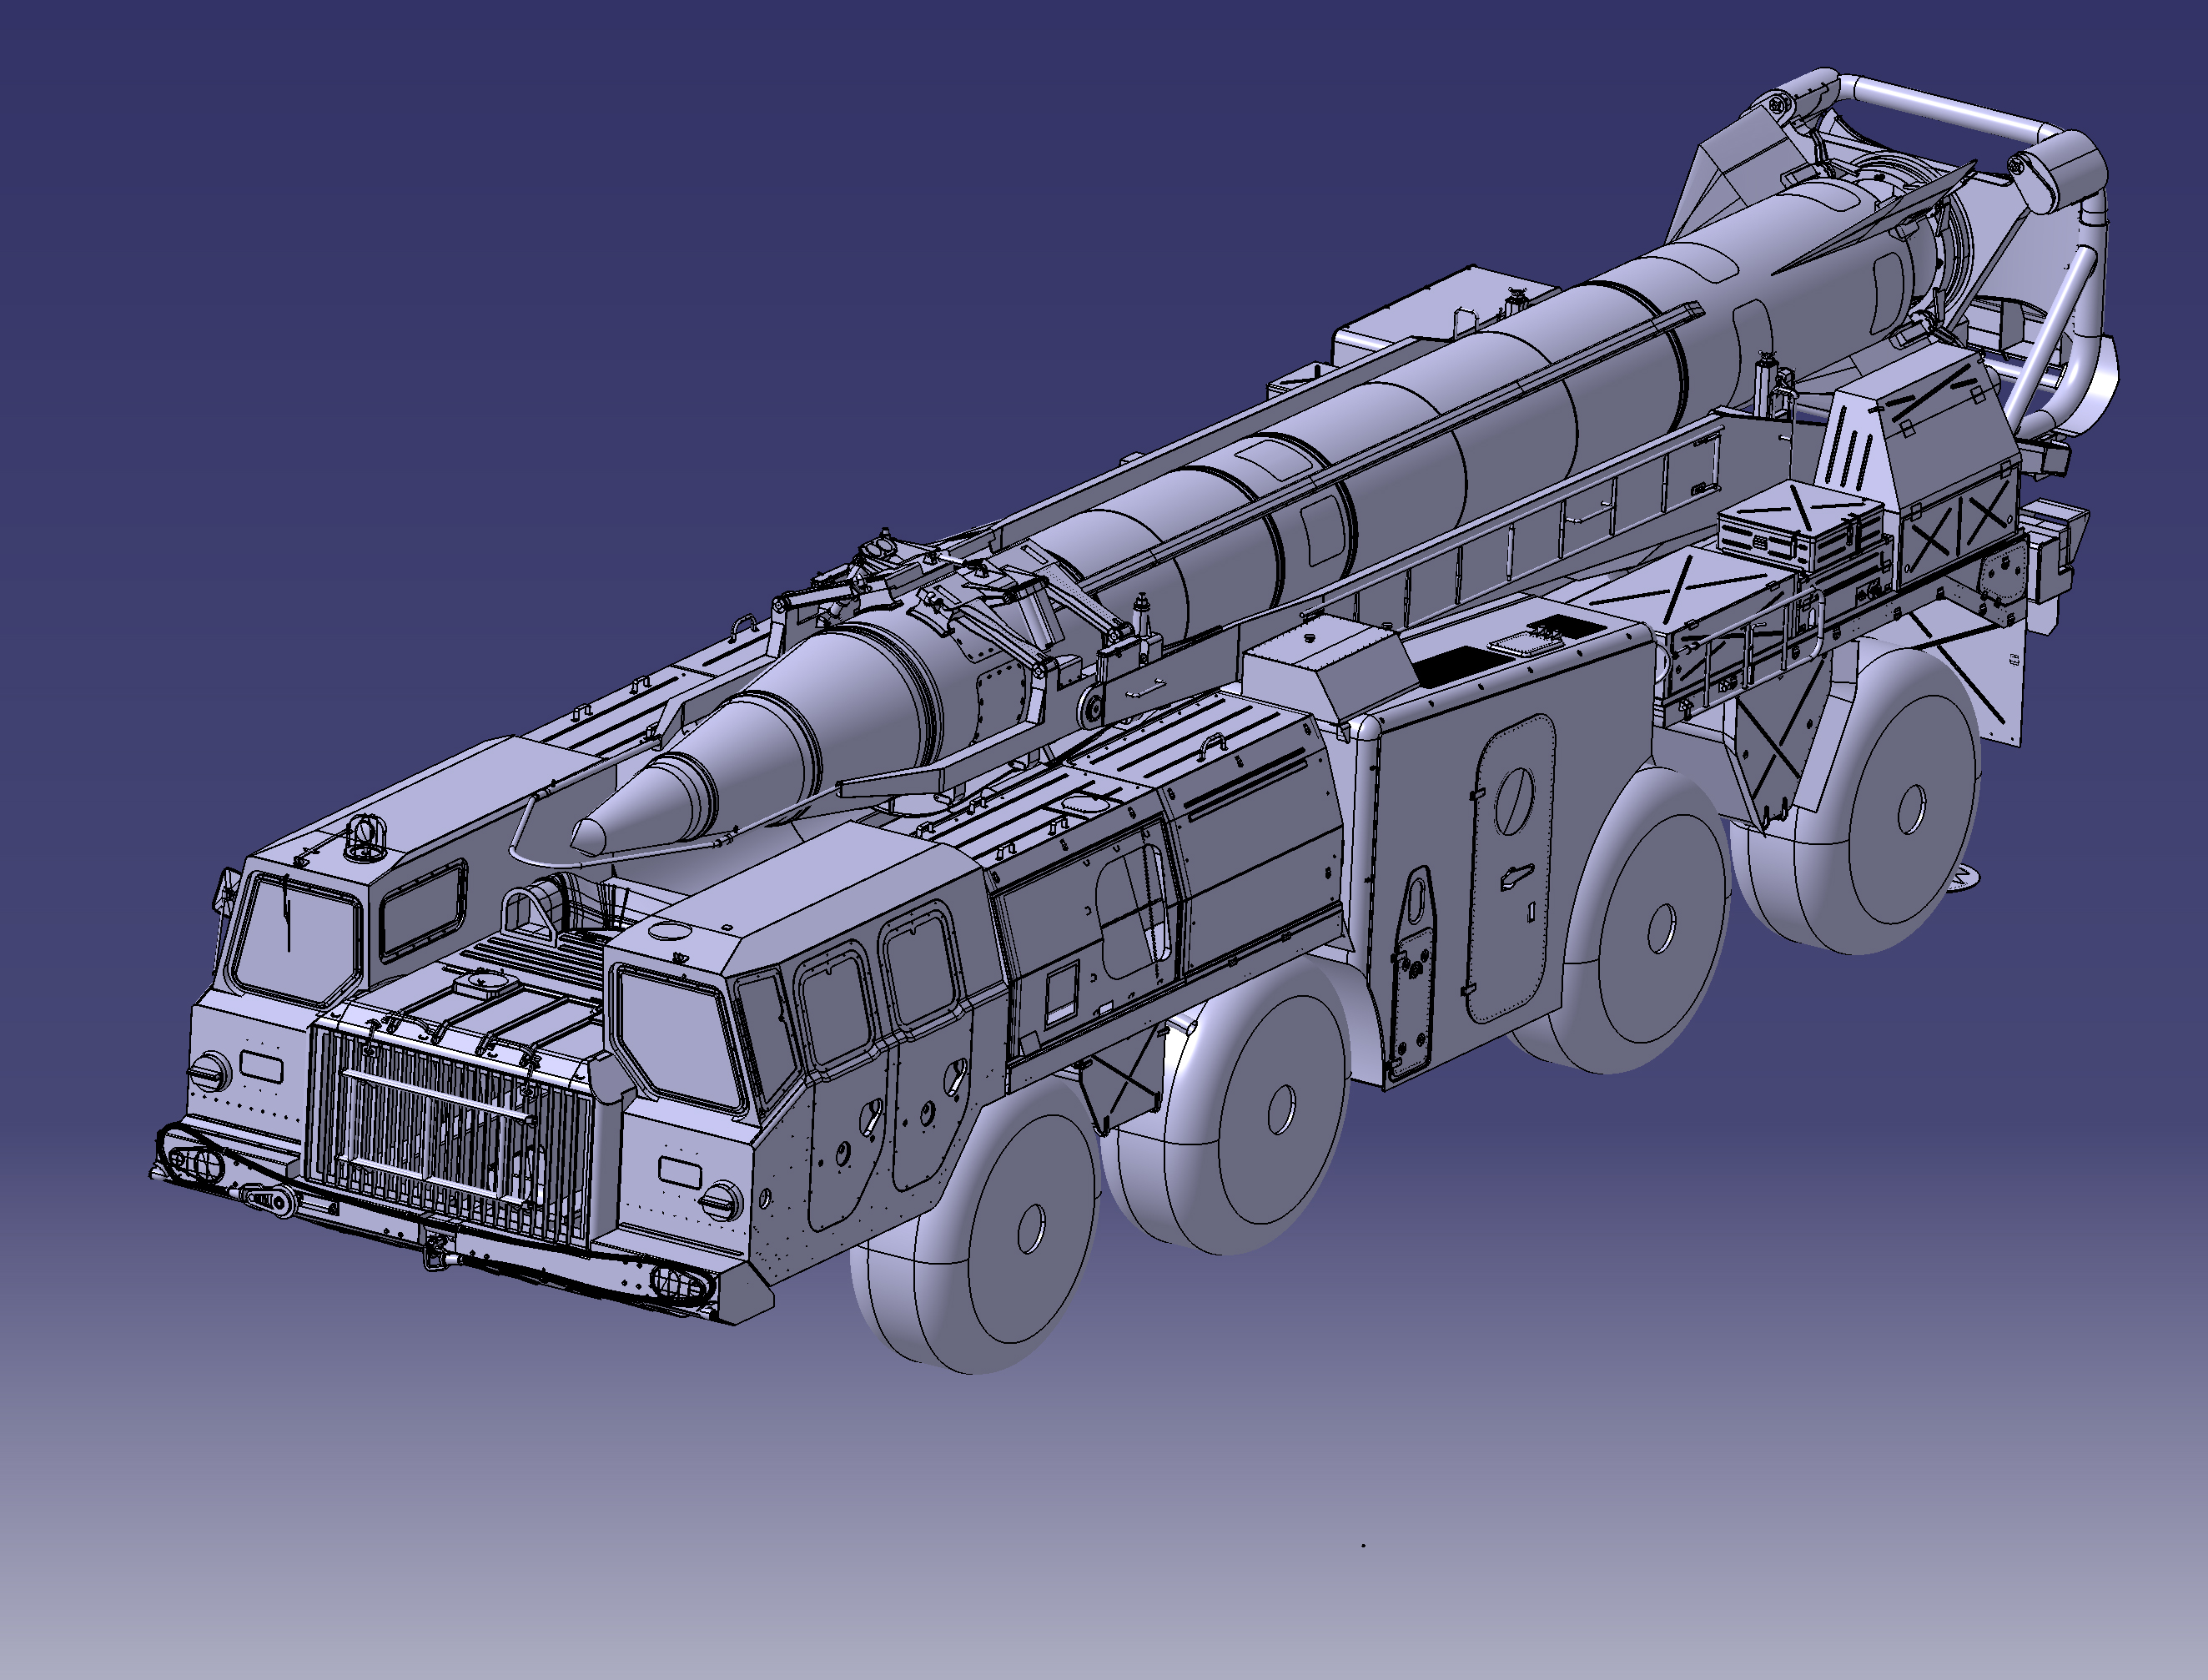This screenshot has width=2208, height=1680.
Task: Select the round porthole on the large door
Action: pos(1514,801)
